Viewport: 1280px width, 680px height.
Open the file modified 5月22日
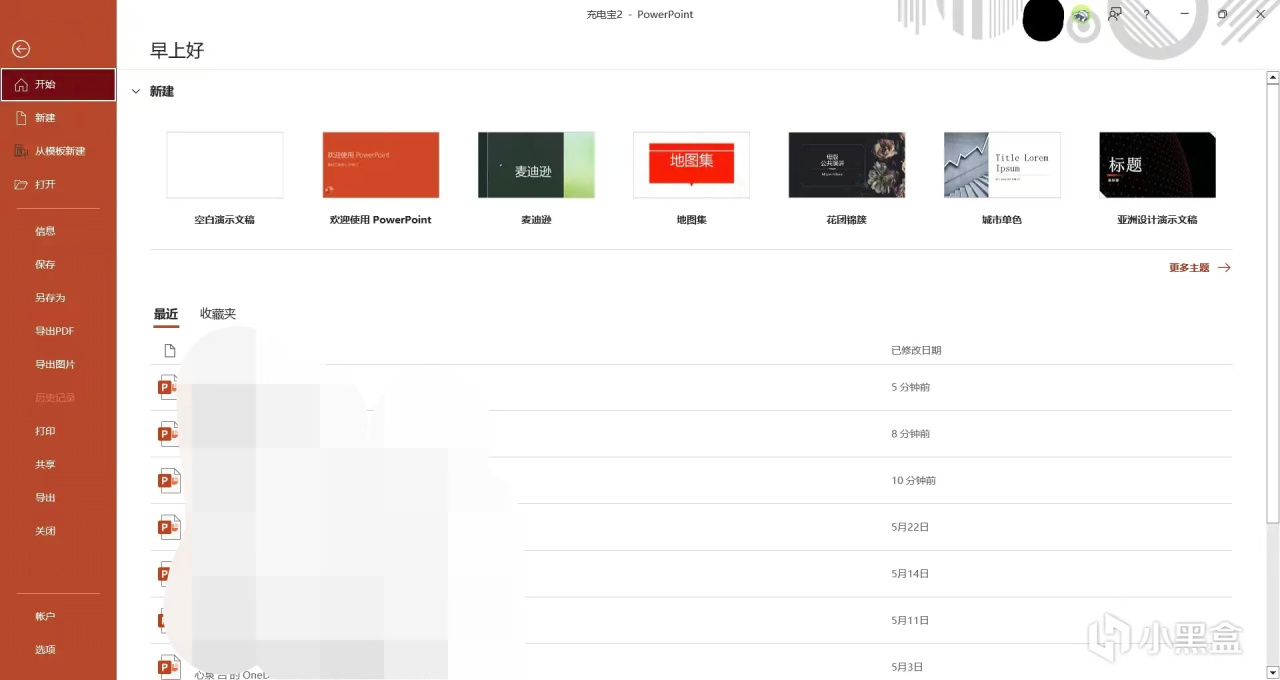click(691, 527)
